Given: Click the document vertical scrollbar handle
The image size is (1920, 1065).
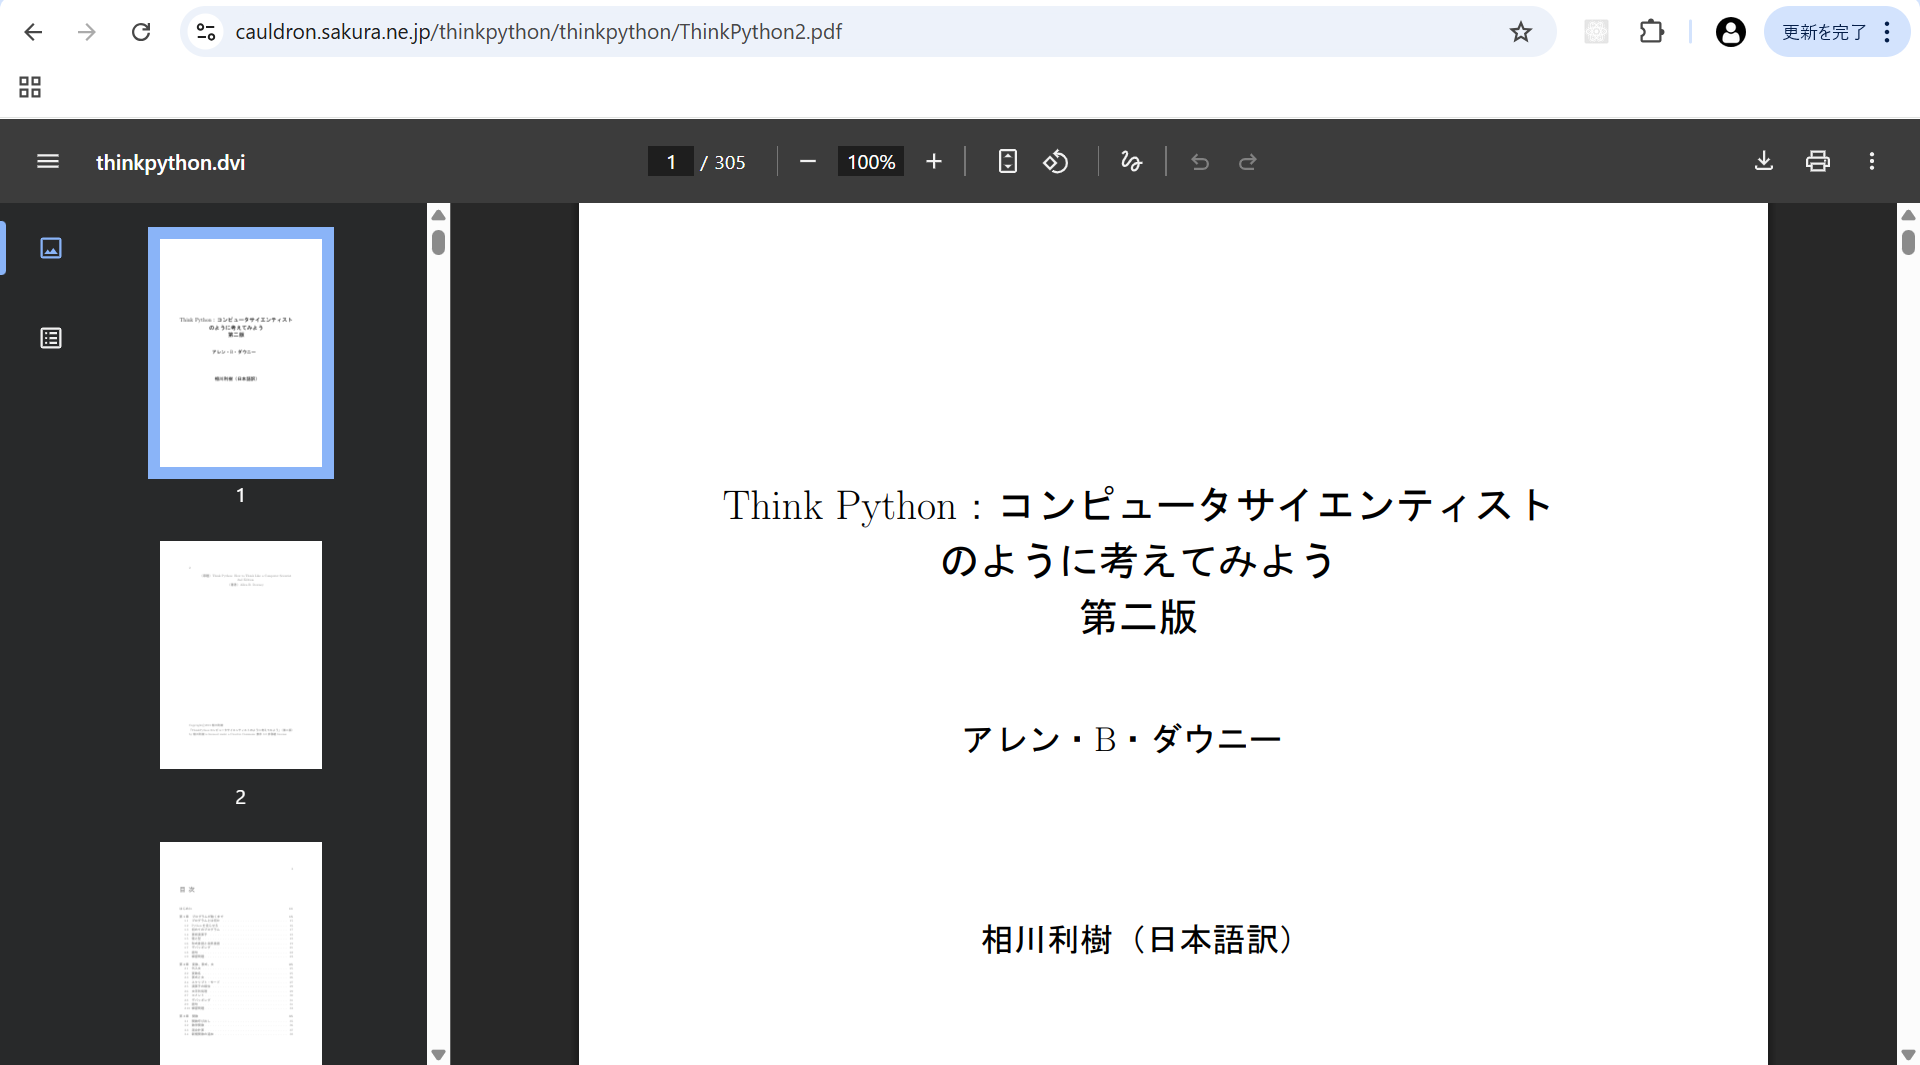Looking at the screenshot, I should click(1908, 242).
